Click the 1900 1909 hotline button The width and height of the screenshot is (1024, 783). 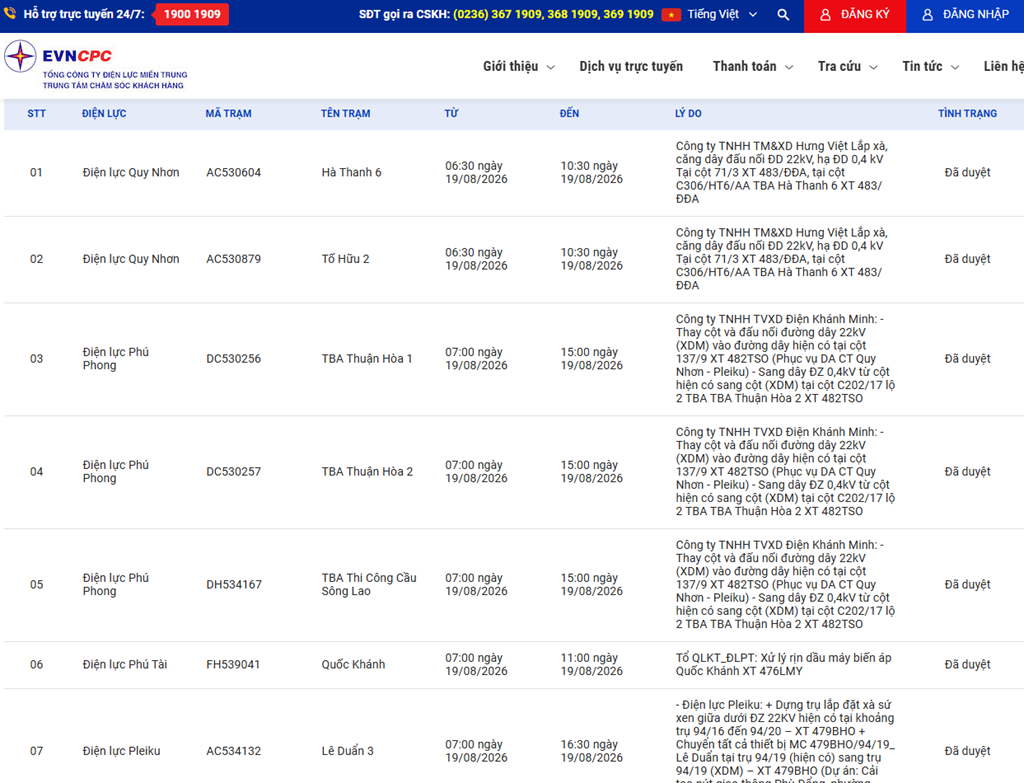[x=192, y=14]
